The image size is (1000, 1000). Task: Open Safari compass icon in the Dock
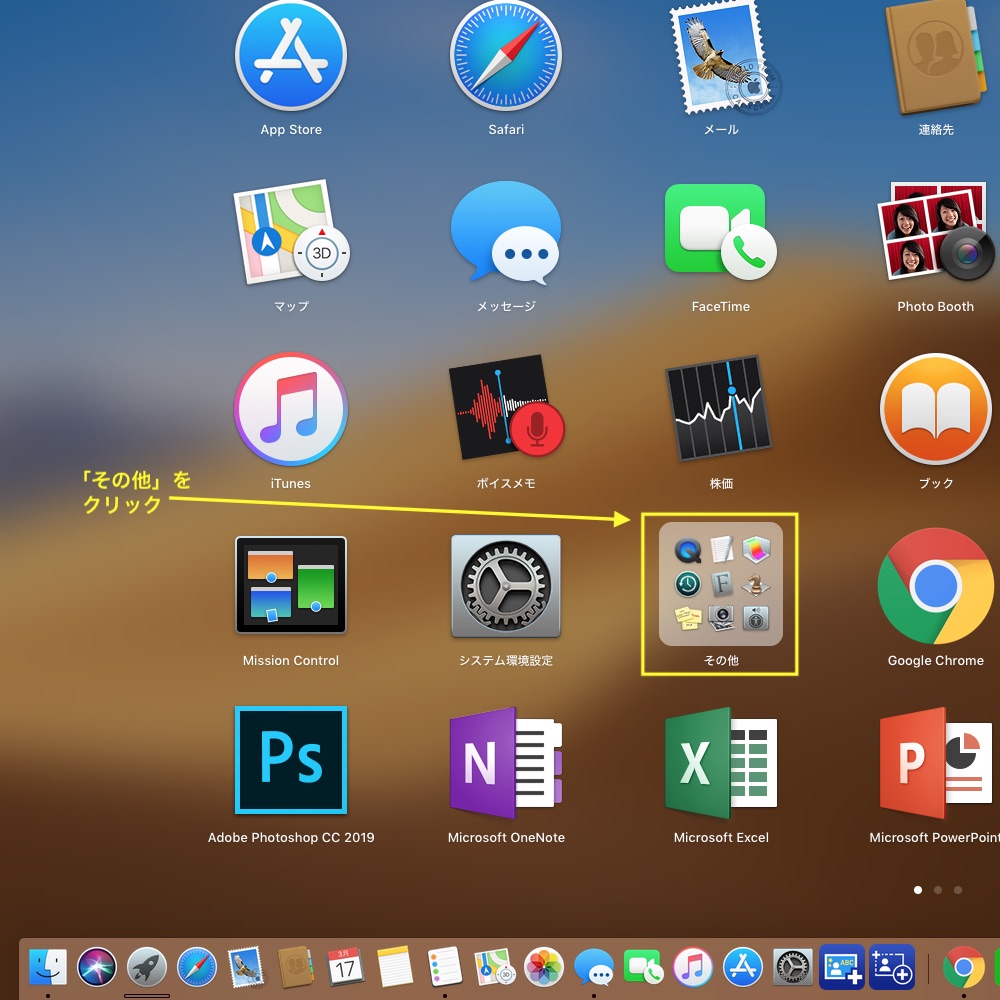pyautogui.click(x=196, y=967)
